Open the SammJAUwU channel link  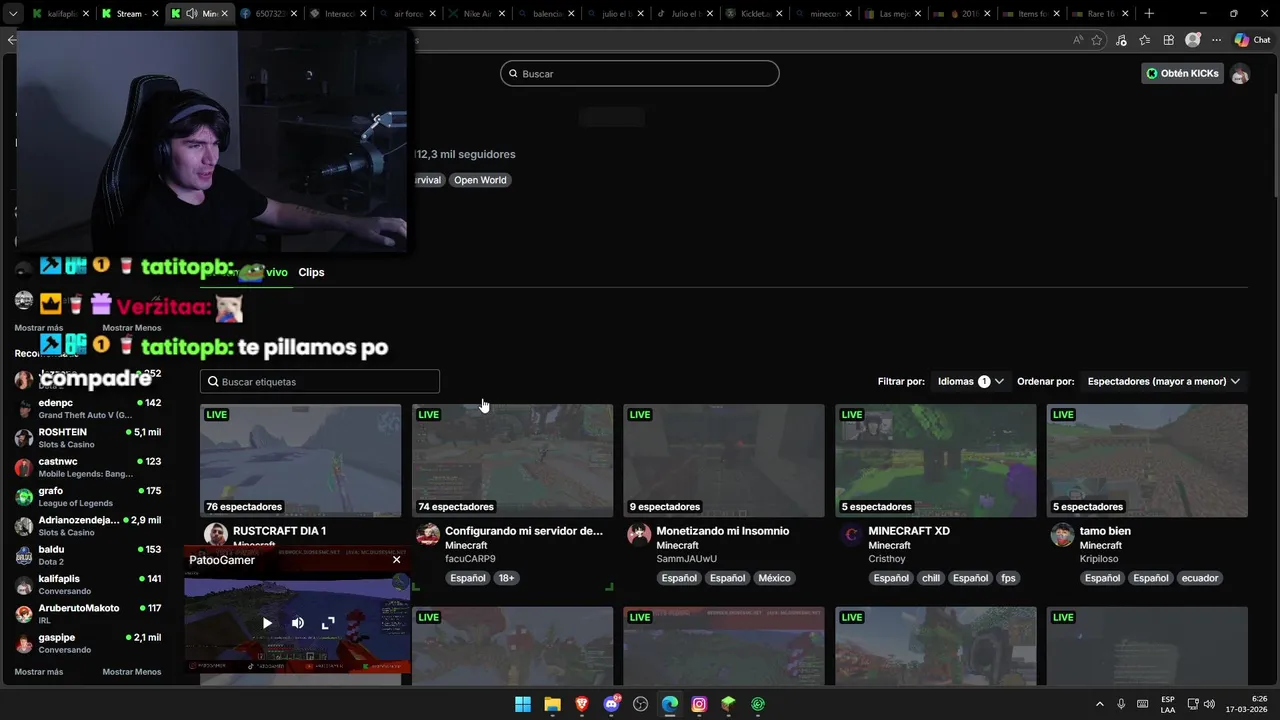click(686, 559)
